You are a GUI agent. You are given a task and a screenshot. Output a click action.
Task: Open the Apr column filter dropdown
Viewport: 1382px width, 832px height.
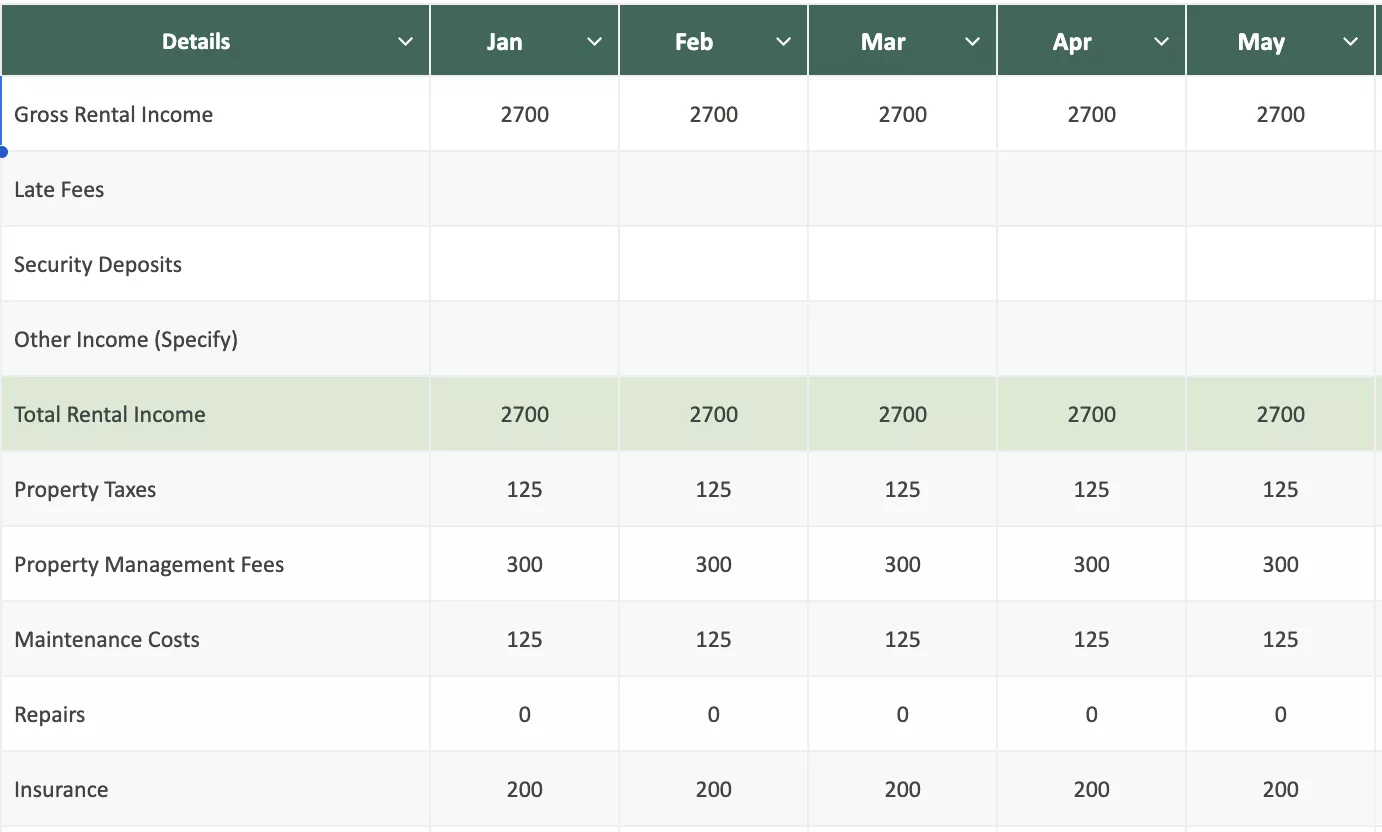click(x=1161, y=41)
